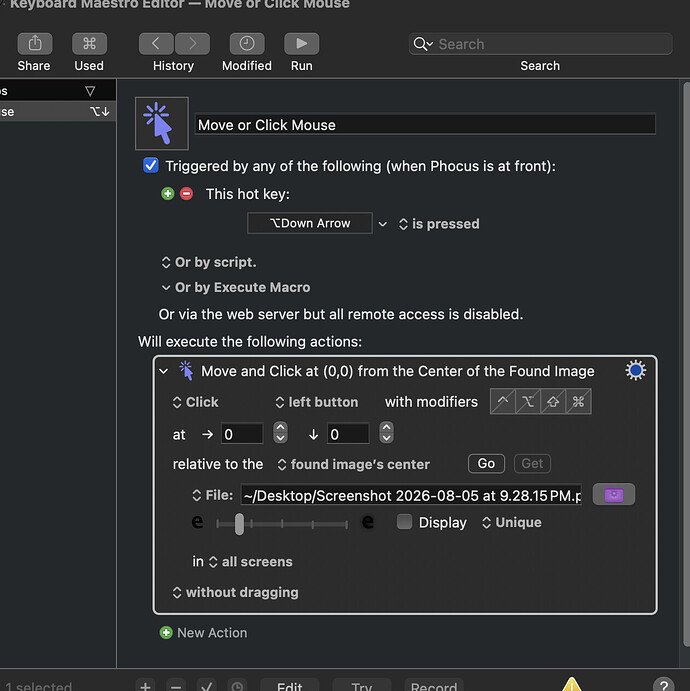Open the File source popup

212,495
